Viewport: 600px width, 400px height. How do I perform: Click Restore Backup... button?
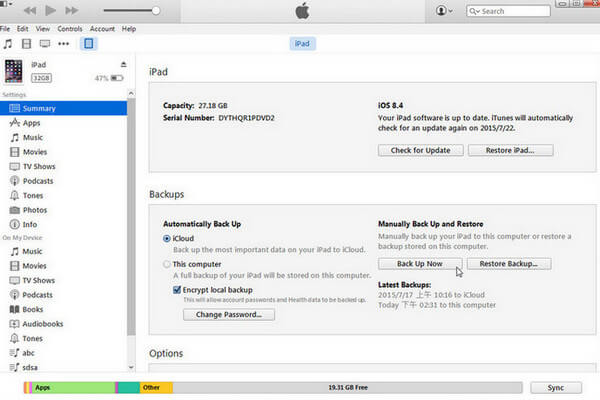pyautogui.click(x=509, y=264)
